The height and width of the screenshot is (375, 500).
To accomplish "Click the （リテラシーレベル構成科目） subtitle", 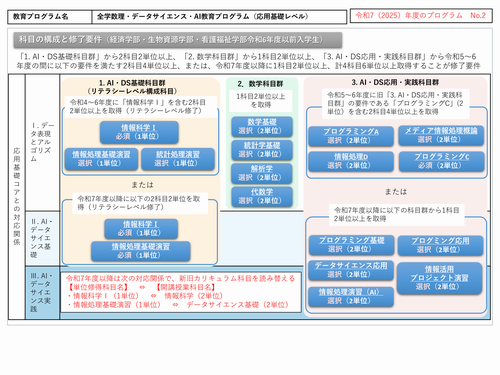I will pos(132,91).
